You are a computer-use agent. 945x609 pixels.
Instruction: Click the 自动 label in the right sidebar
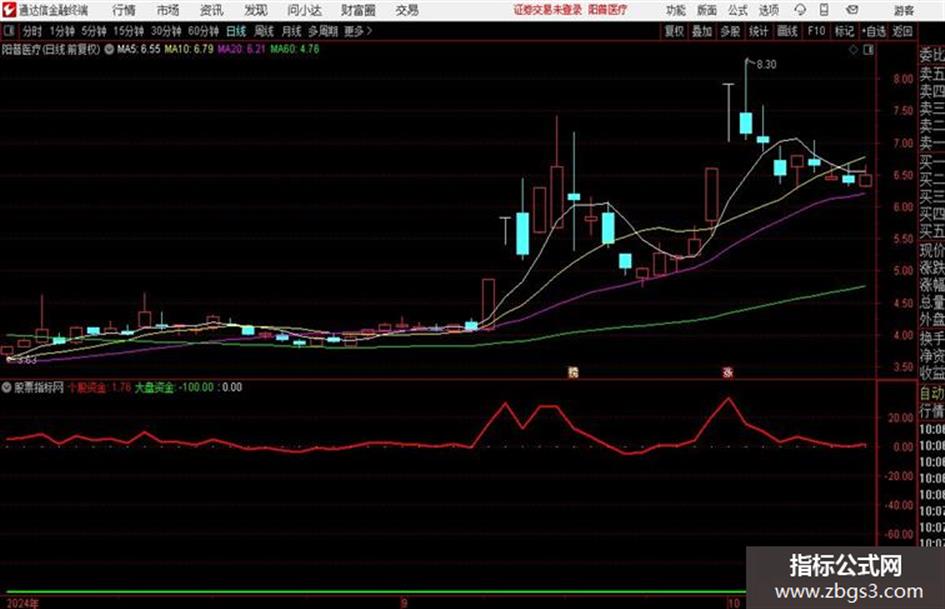pyautogui.click(x=932, y=393)
